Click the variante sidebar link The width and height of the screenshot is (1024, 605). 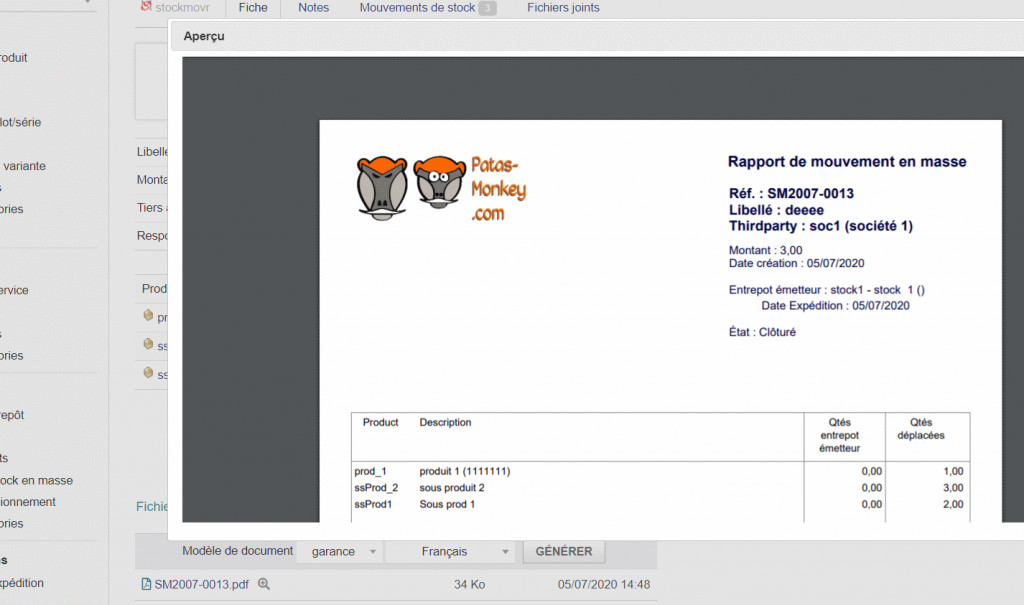24,166
